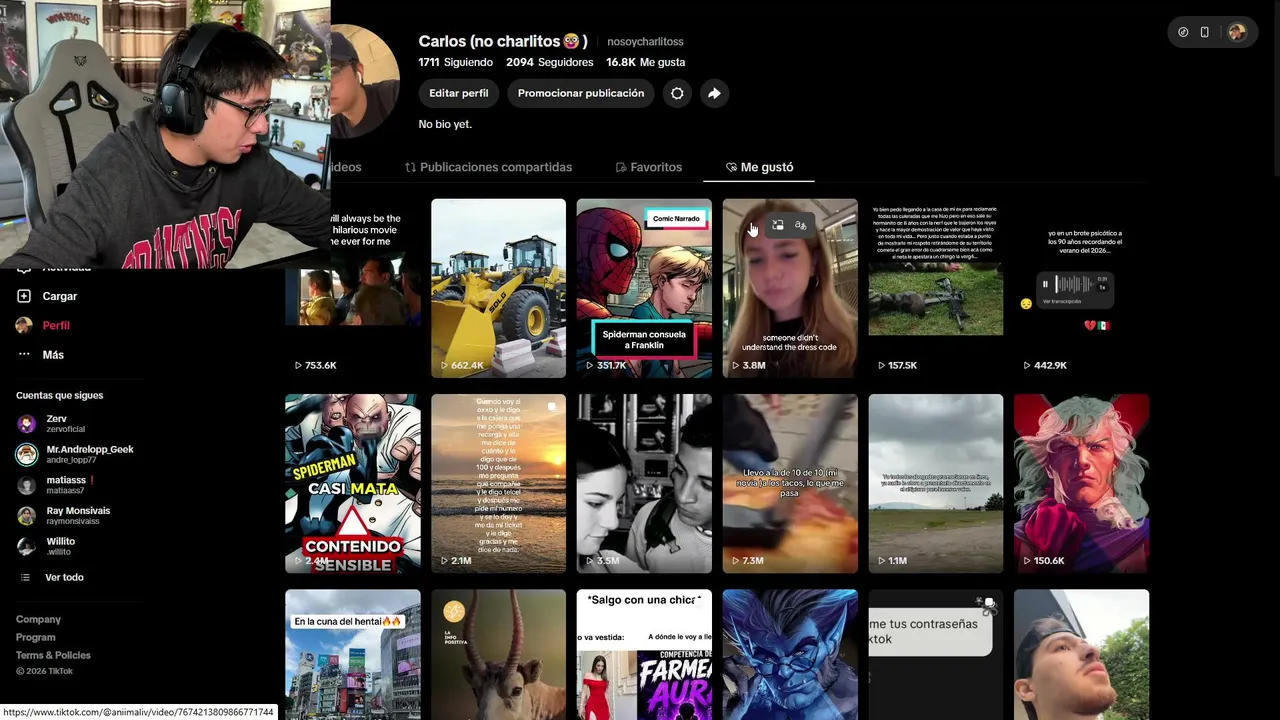Open the man looking up selfie video

pyautogui.click(x=1081, y=654)
